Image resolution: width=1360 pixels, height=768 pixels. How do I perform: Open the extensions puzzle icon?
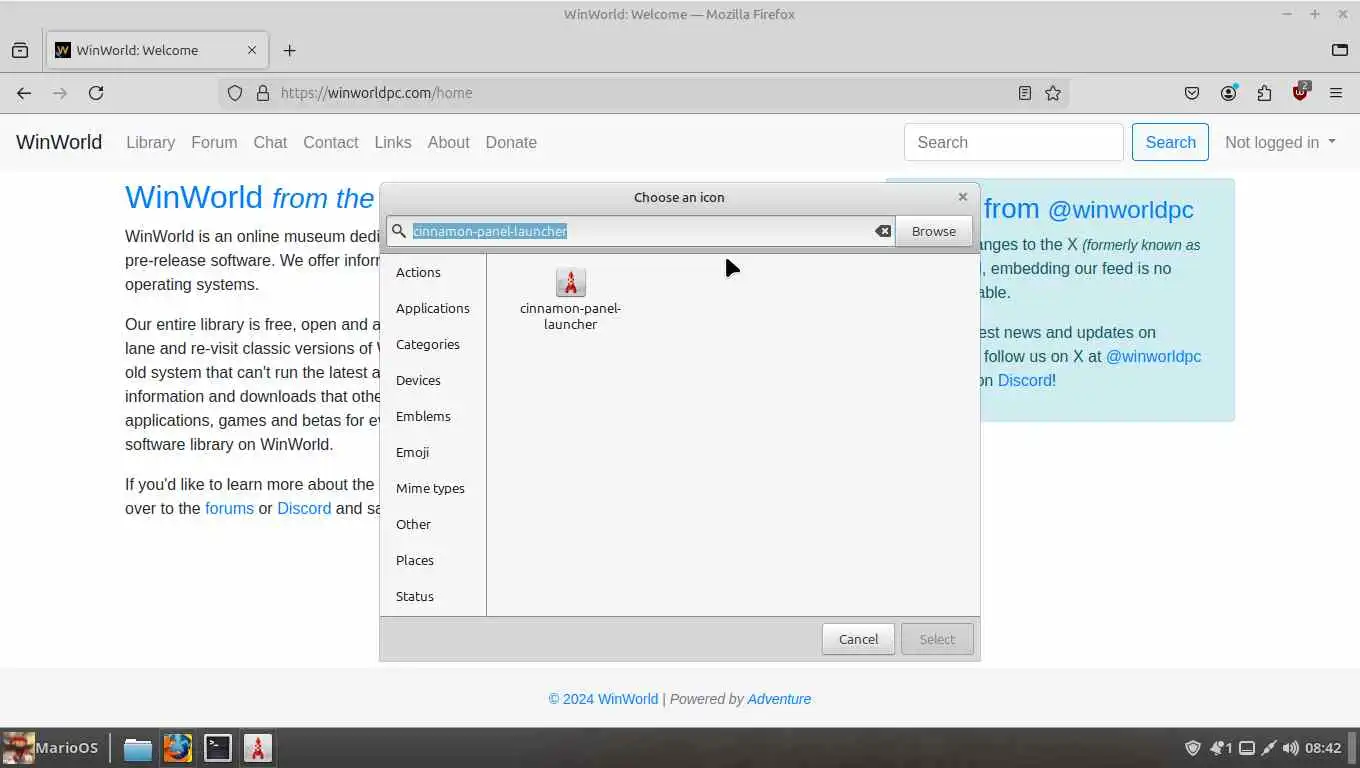point(1264,93)
